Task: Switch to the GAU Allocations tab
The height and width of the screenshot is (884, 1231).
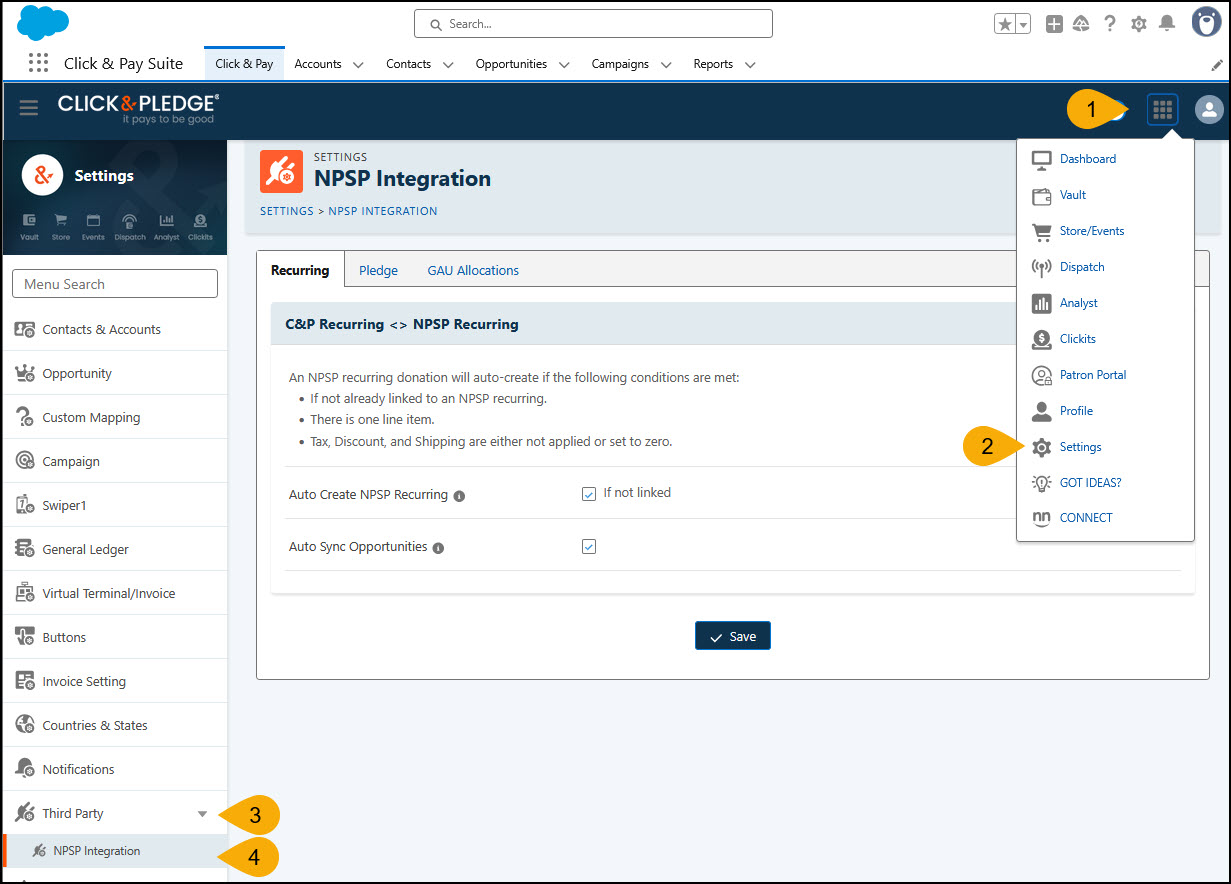Action: click(473, 270)
